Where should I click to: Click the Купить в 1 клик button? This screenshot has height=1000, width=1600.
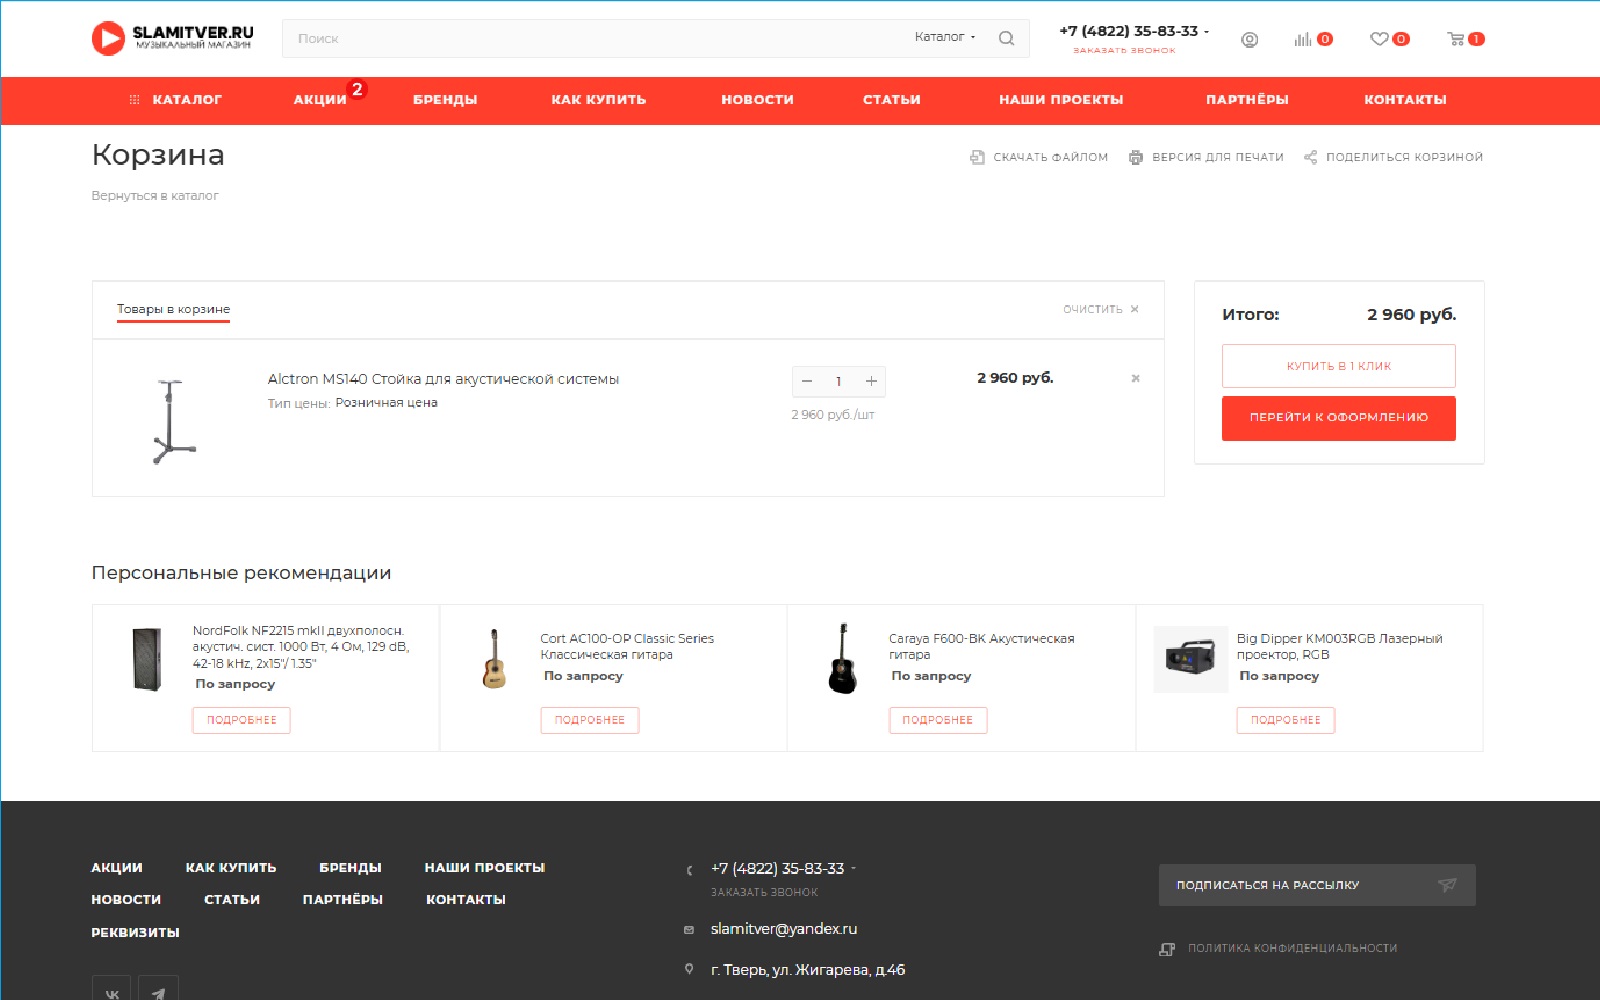pyautogui.click(x=1338, y=366)
